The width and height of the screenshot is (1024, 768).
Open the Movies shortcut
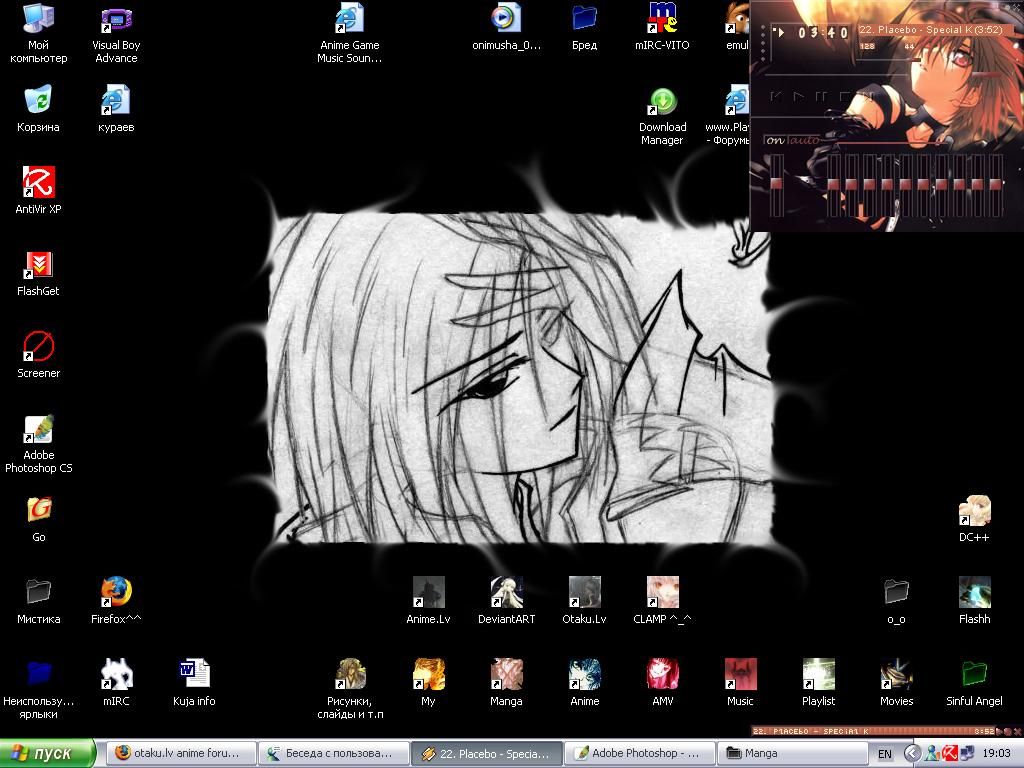click(x=897, y=683)
